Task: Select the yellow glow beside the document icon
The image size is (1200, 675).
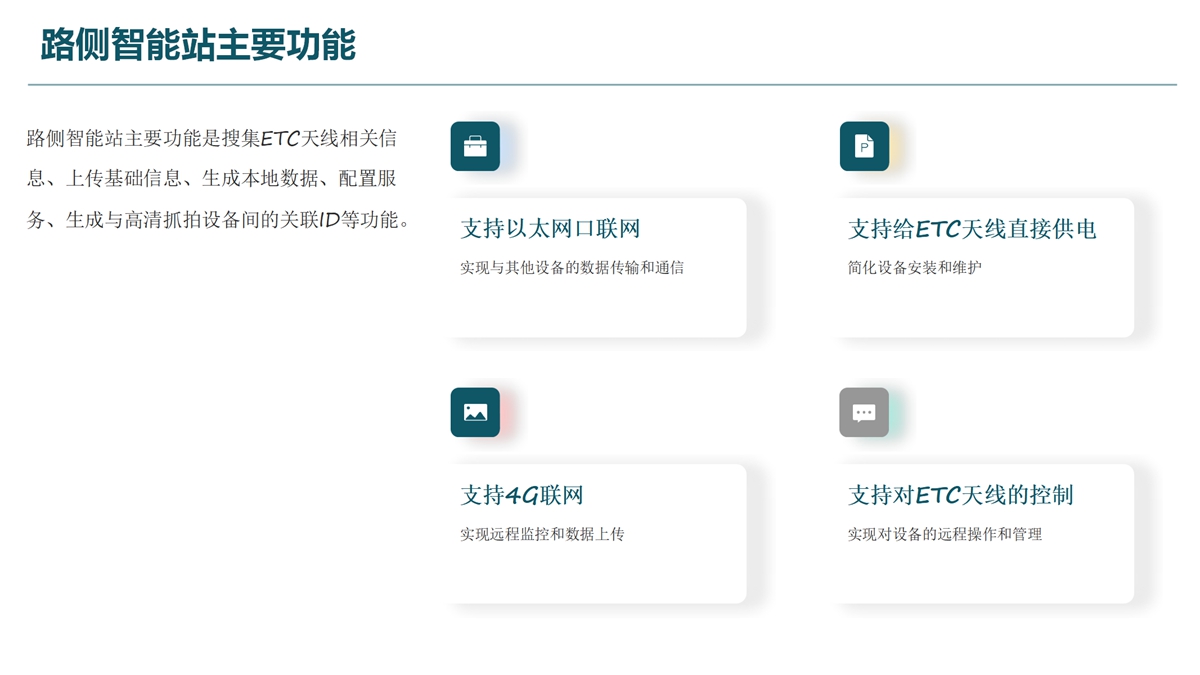Action: [x=897, y=147]
